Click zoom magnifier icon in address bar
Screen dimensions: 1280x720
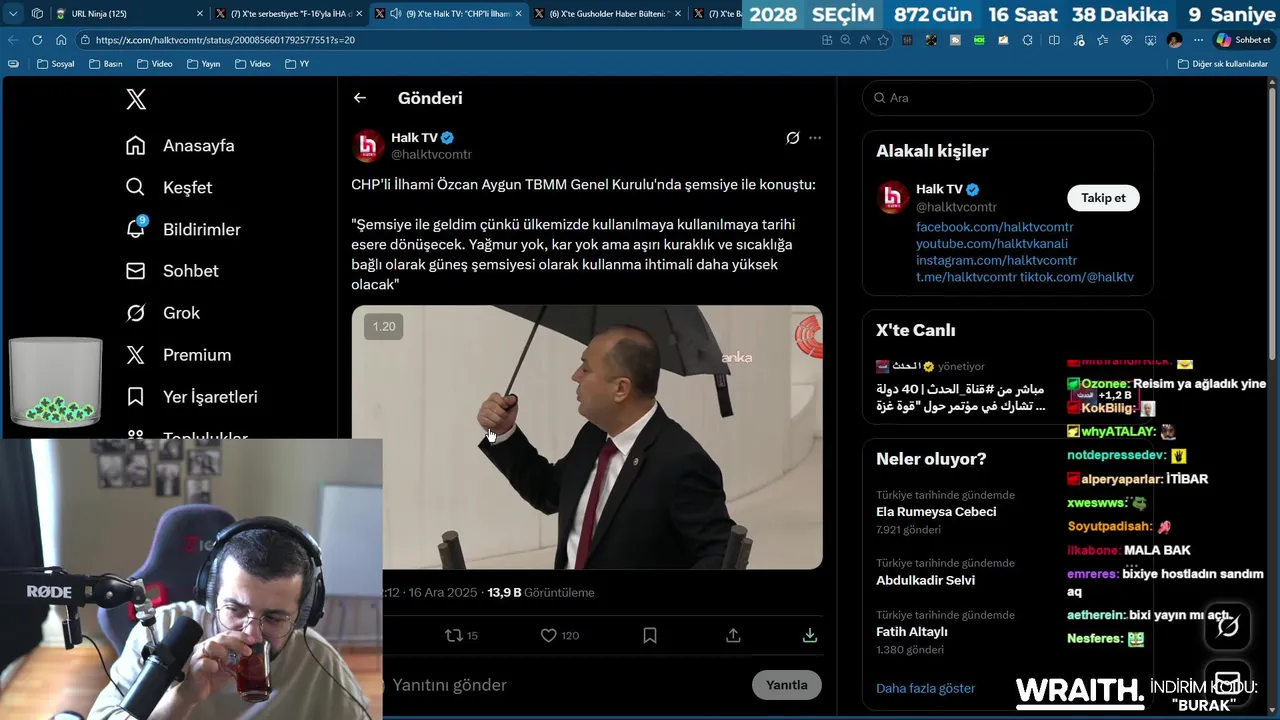[x=846, y=40]
